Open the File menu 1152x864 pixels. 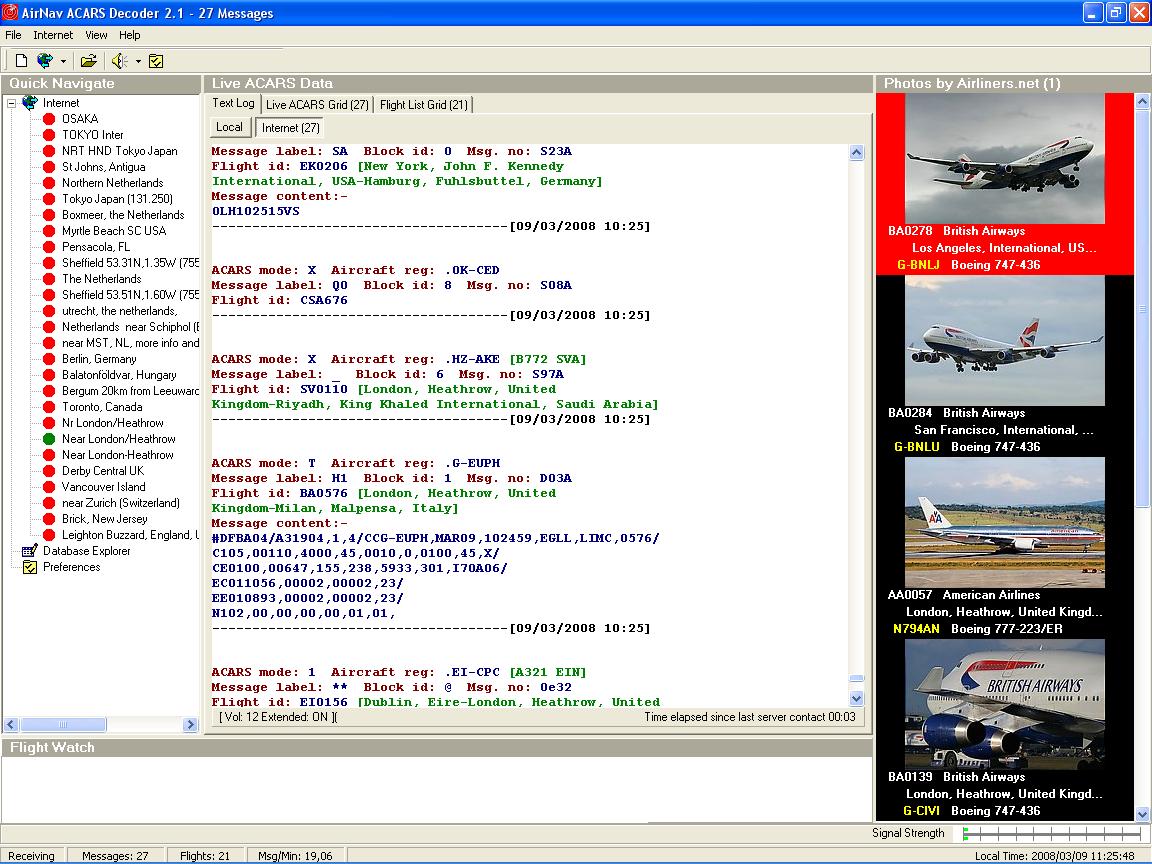(x=13, y=35)
